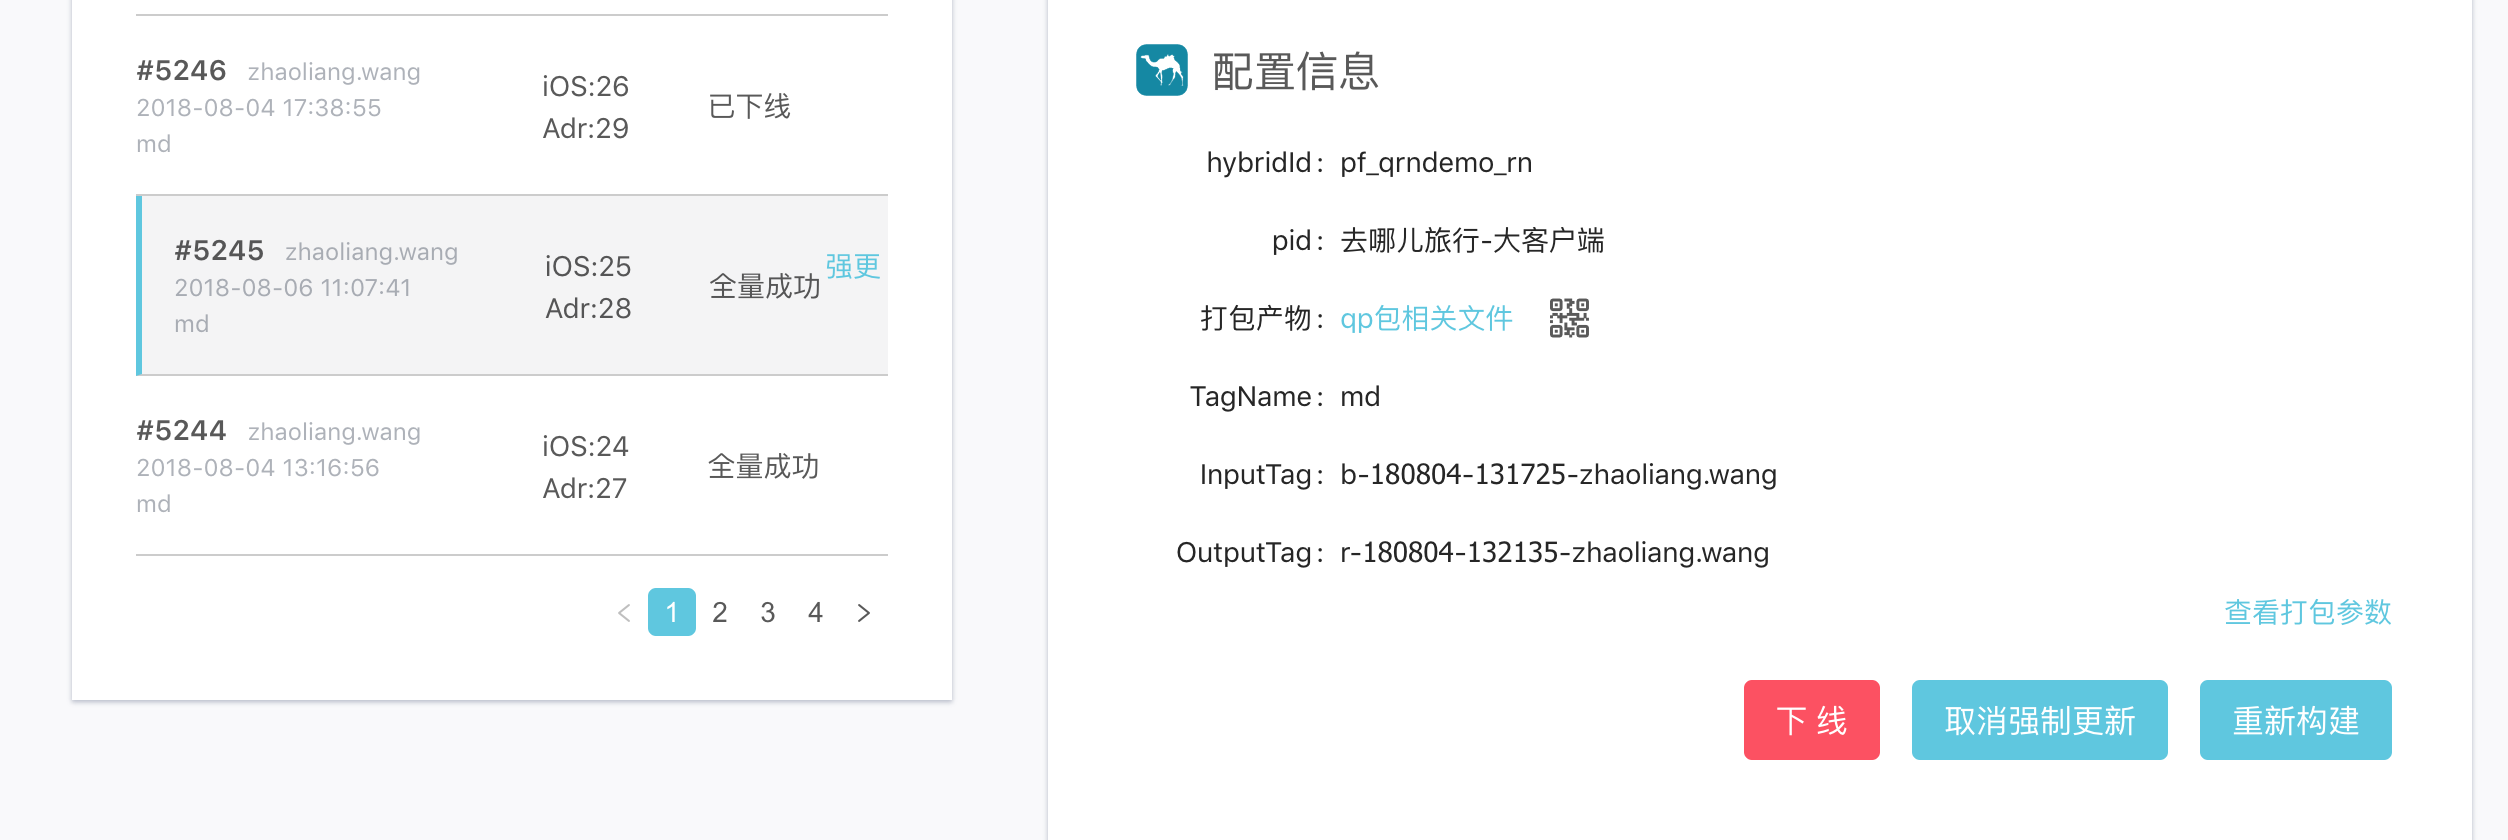Switch to page 4 in pagination
The width and height of the screenshot is (2508, 840).
(x=816, y=612)
